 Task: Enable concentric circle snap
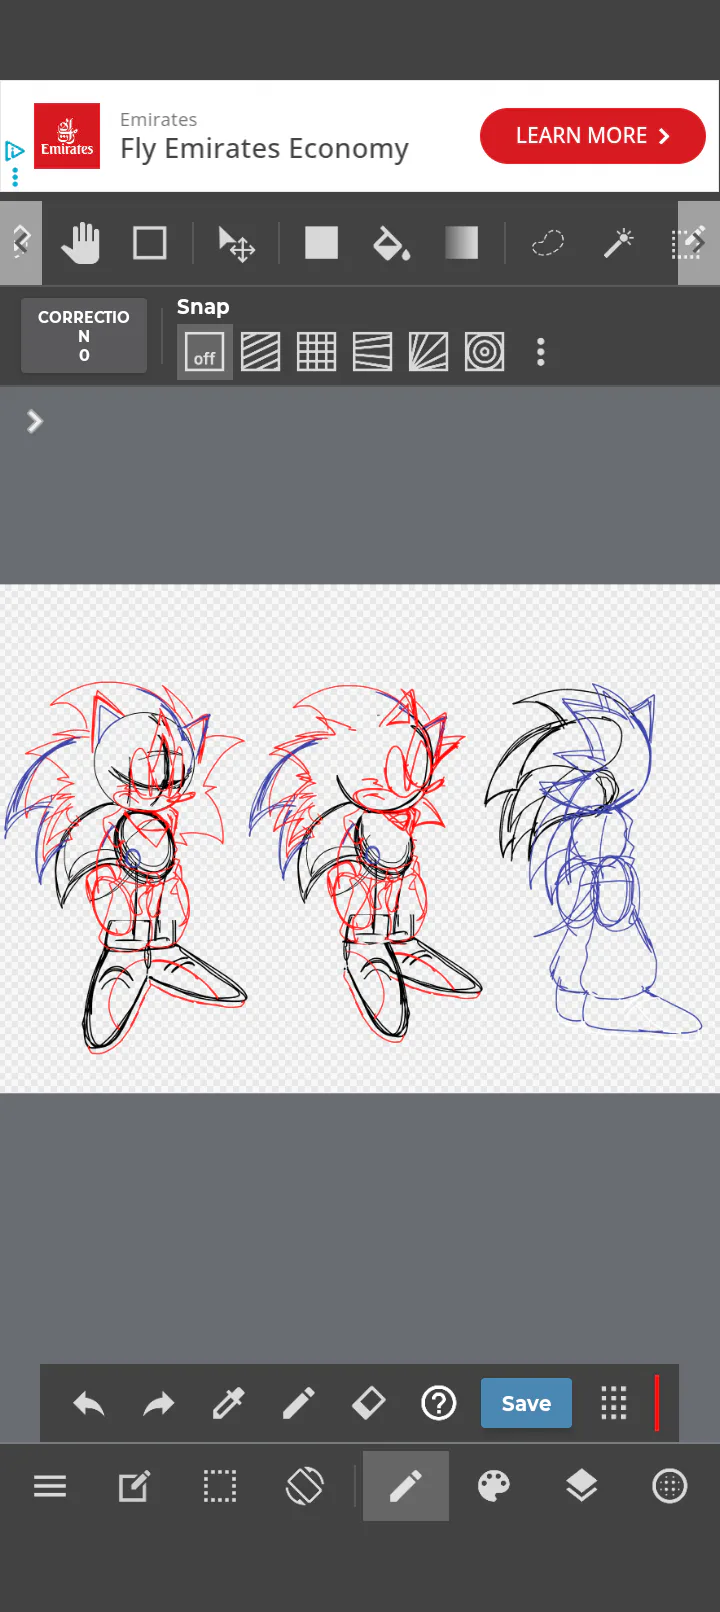[485, 352]
